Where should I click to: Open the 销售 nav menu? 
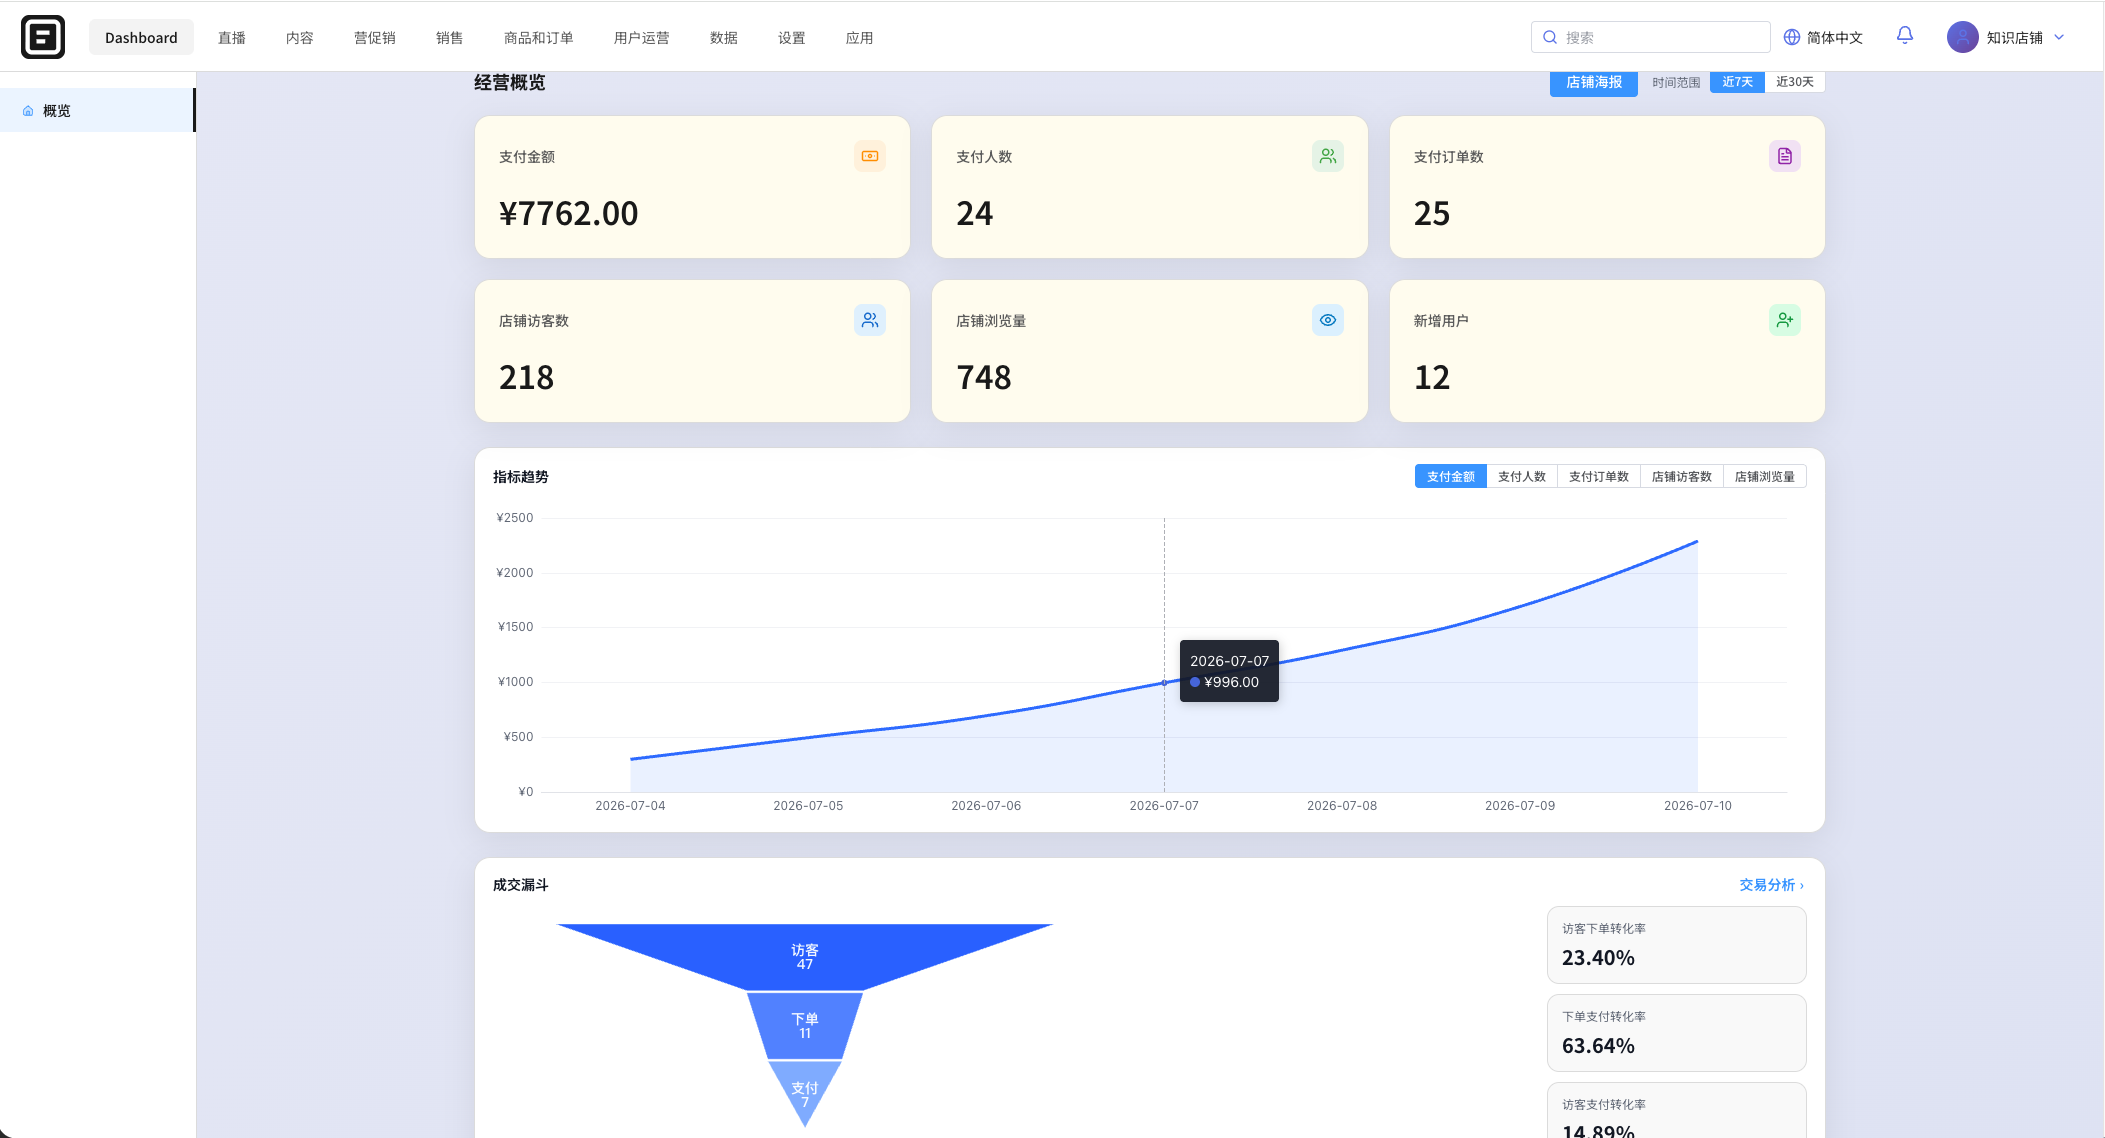click(x=450, y=37)
